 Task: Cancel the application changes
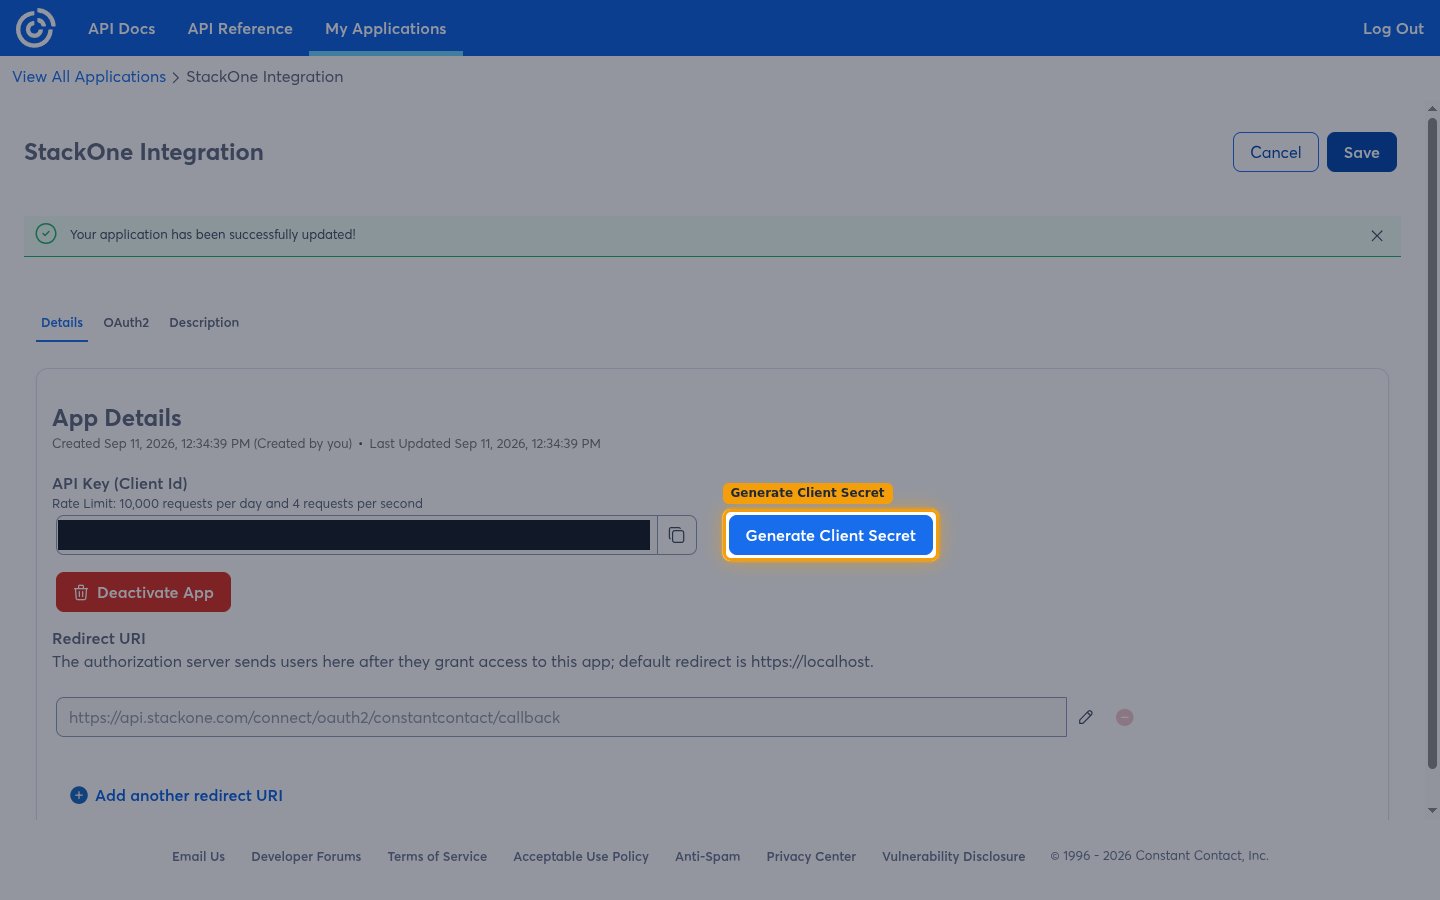(x=1276, y=152)
